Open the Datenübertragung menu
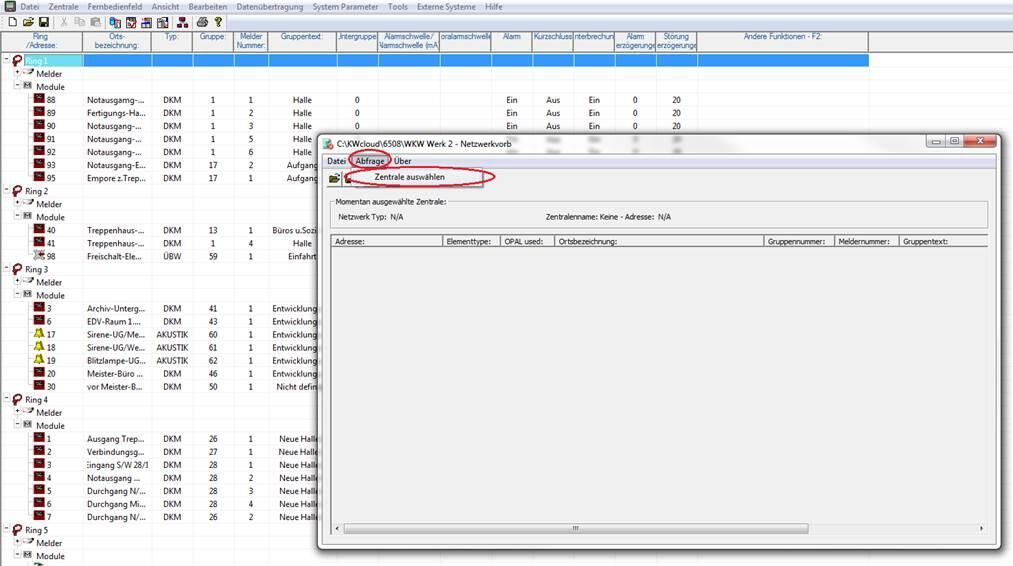1013x566 pixels. (x=269, y=6)
